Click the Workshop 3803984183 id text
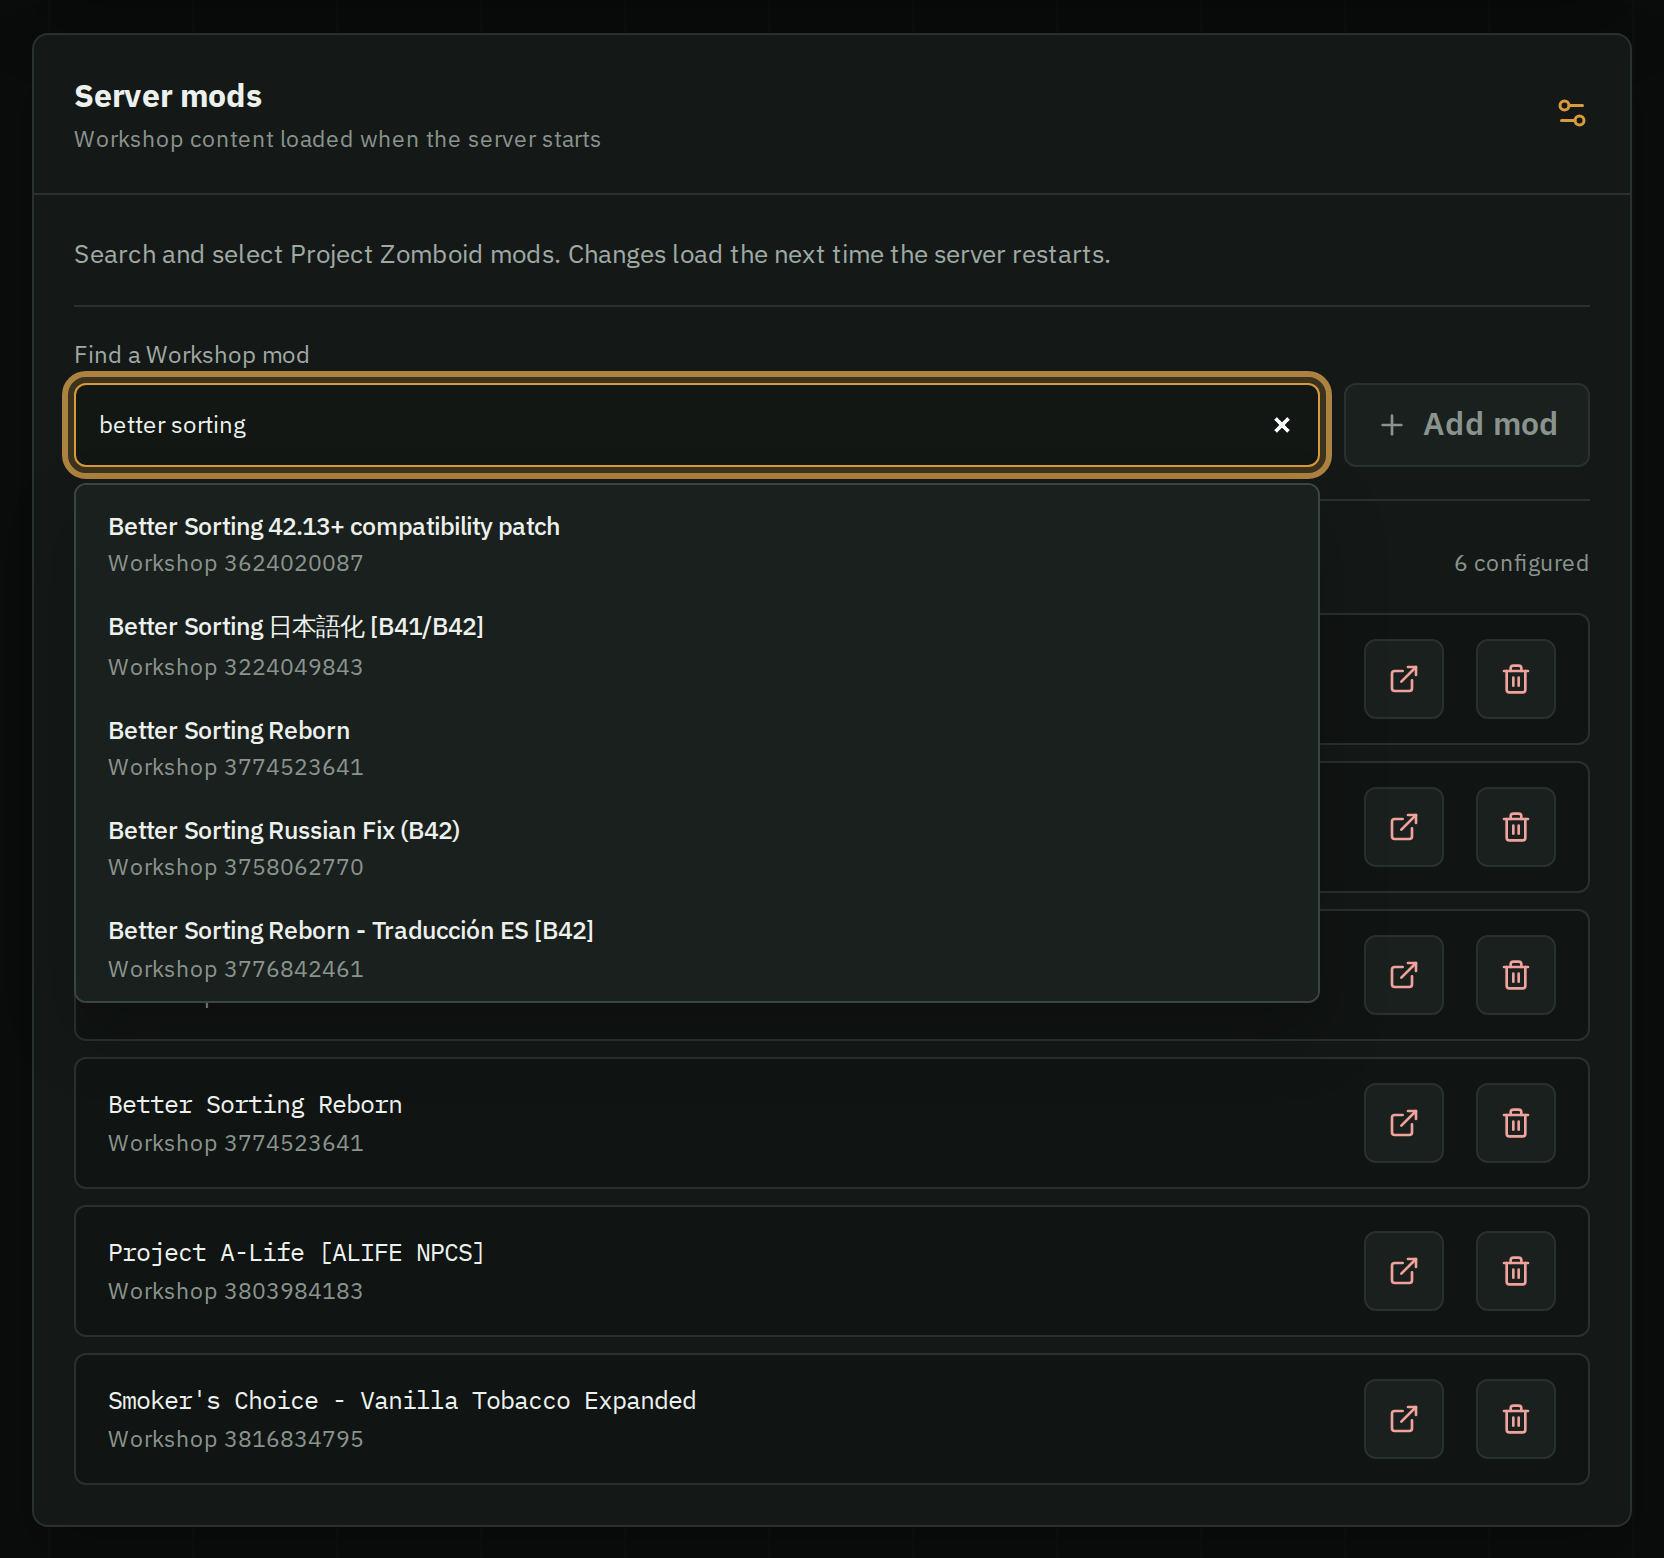Screen dimensions: 1664x1558 click(x=235, y=1291)
